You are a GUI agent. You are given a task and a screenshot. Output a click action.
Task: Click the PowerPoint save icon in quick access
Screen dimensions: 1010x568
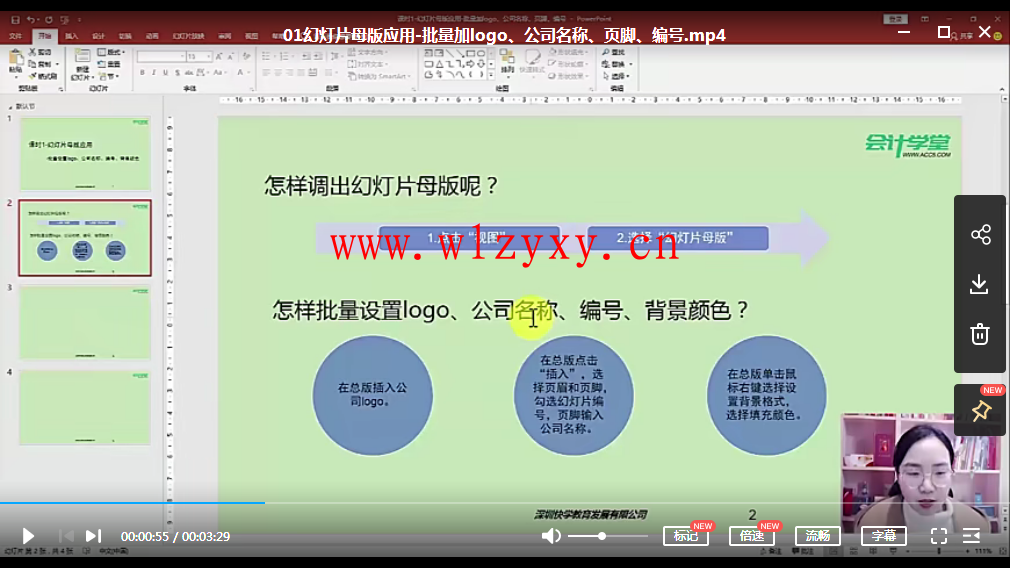tap(15, 20)
